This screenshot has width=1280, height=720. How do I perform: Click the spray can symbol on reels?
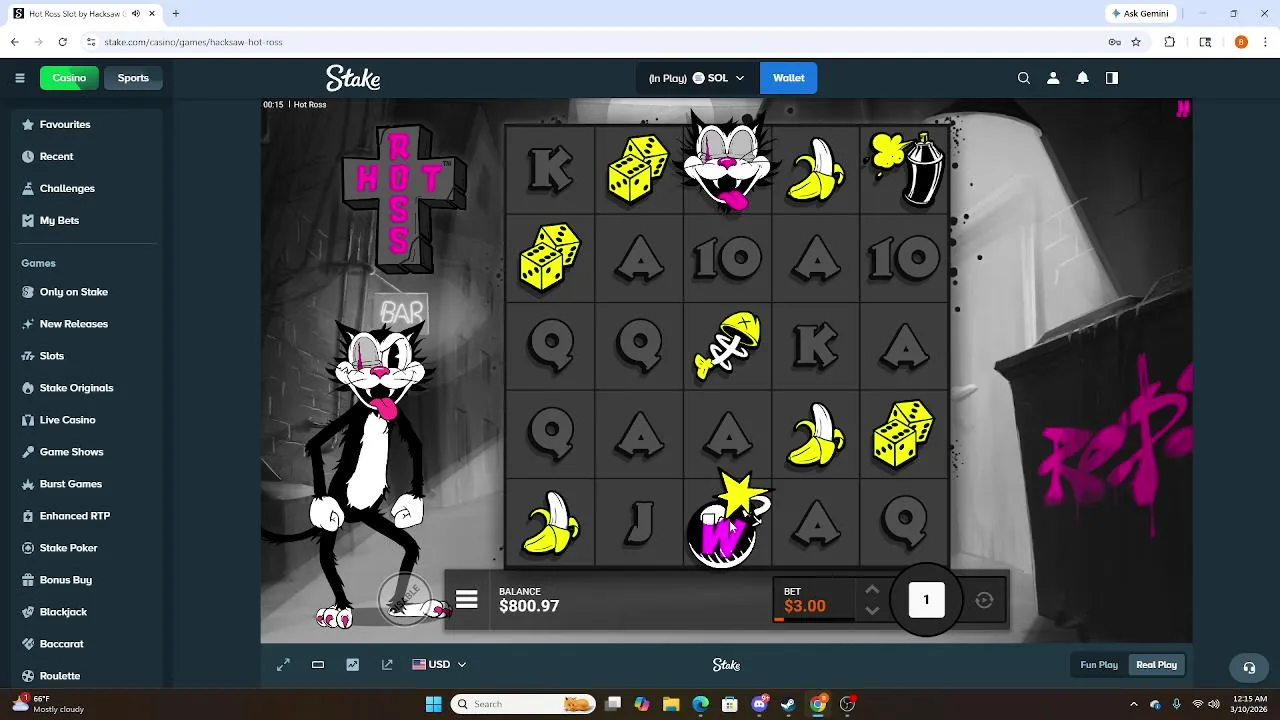[x=905, y=171]
